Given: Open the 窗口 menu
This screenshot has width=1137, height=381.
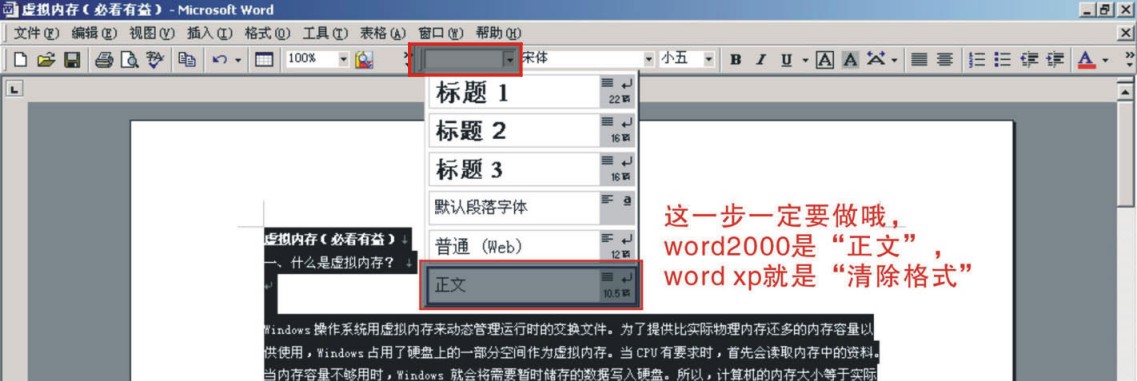Looking at the screenshot, I should [x=441, y=33].
